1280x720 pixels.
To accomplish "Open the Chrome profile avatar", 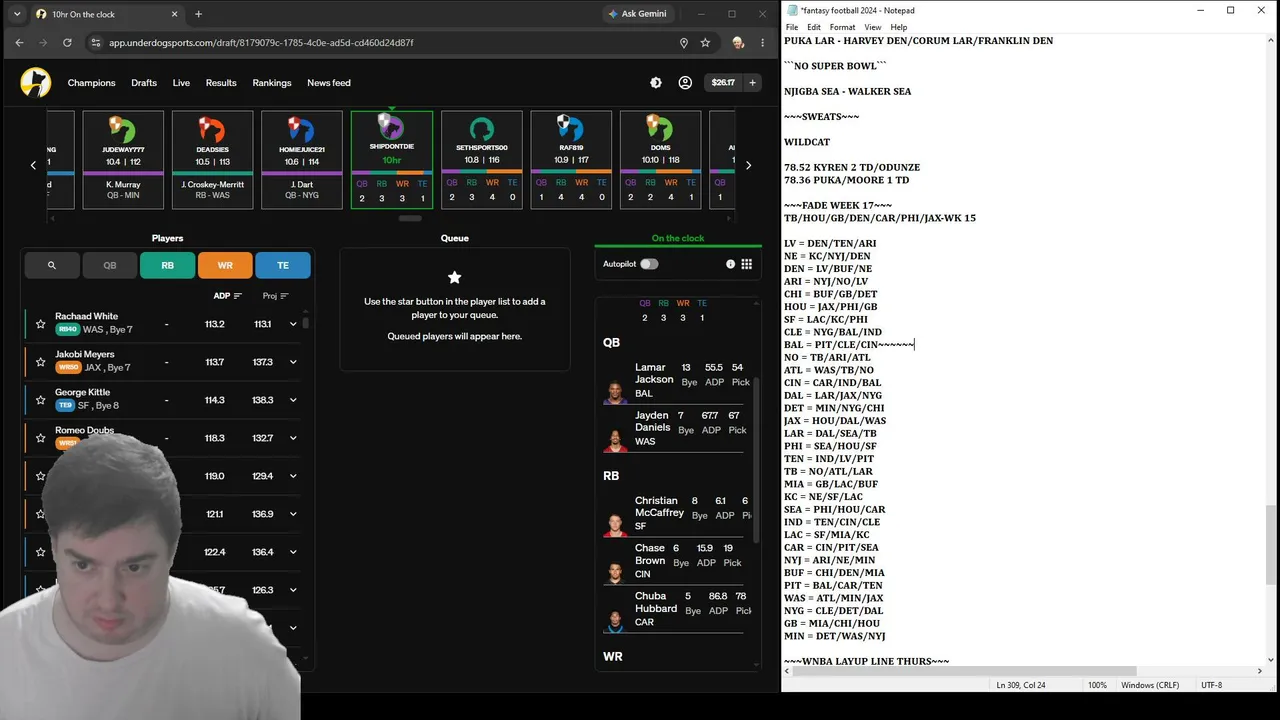I will pyautogui.click(x=738, y=43).
